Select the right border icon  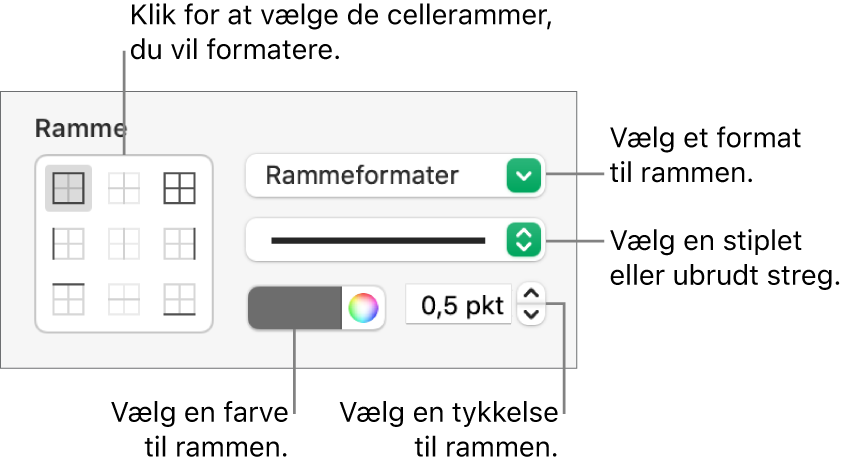click(x=180, y=243)
